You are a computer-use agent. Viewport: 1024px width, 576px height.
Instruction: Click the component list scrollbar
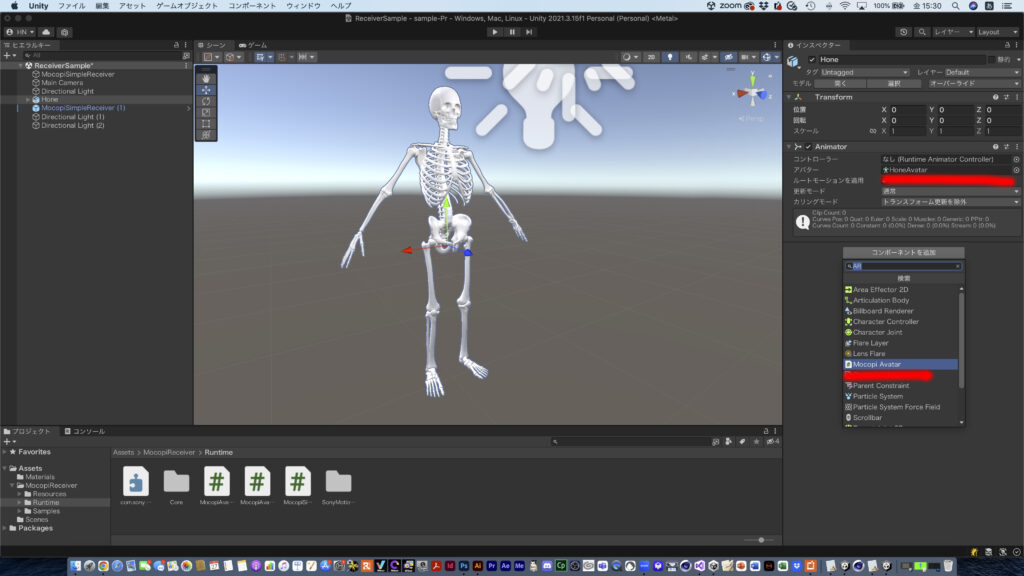tap(961, 340)
